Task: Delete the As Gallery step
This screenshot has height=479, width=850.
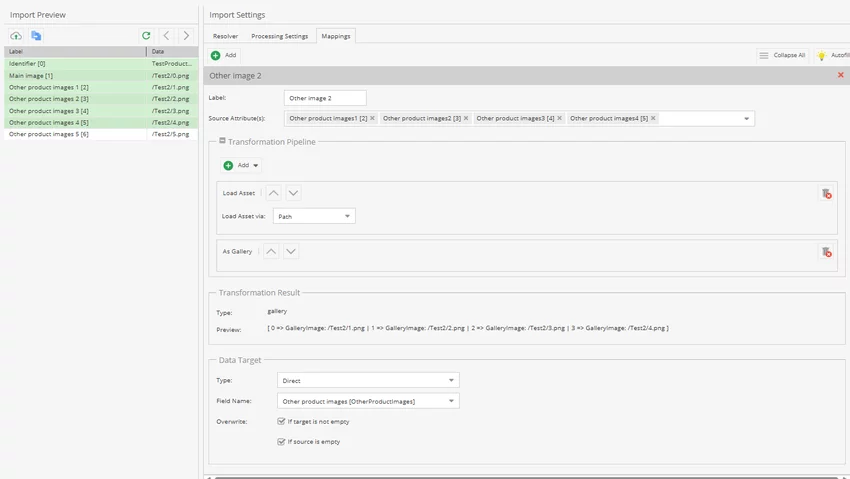Action: 826,252
